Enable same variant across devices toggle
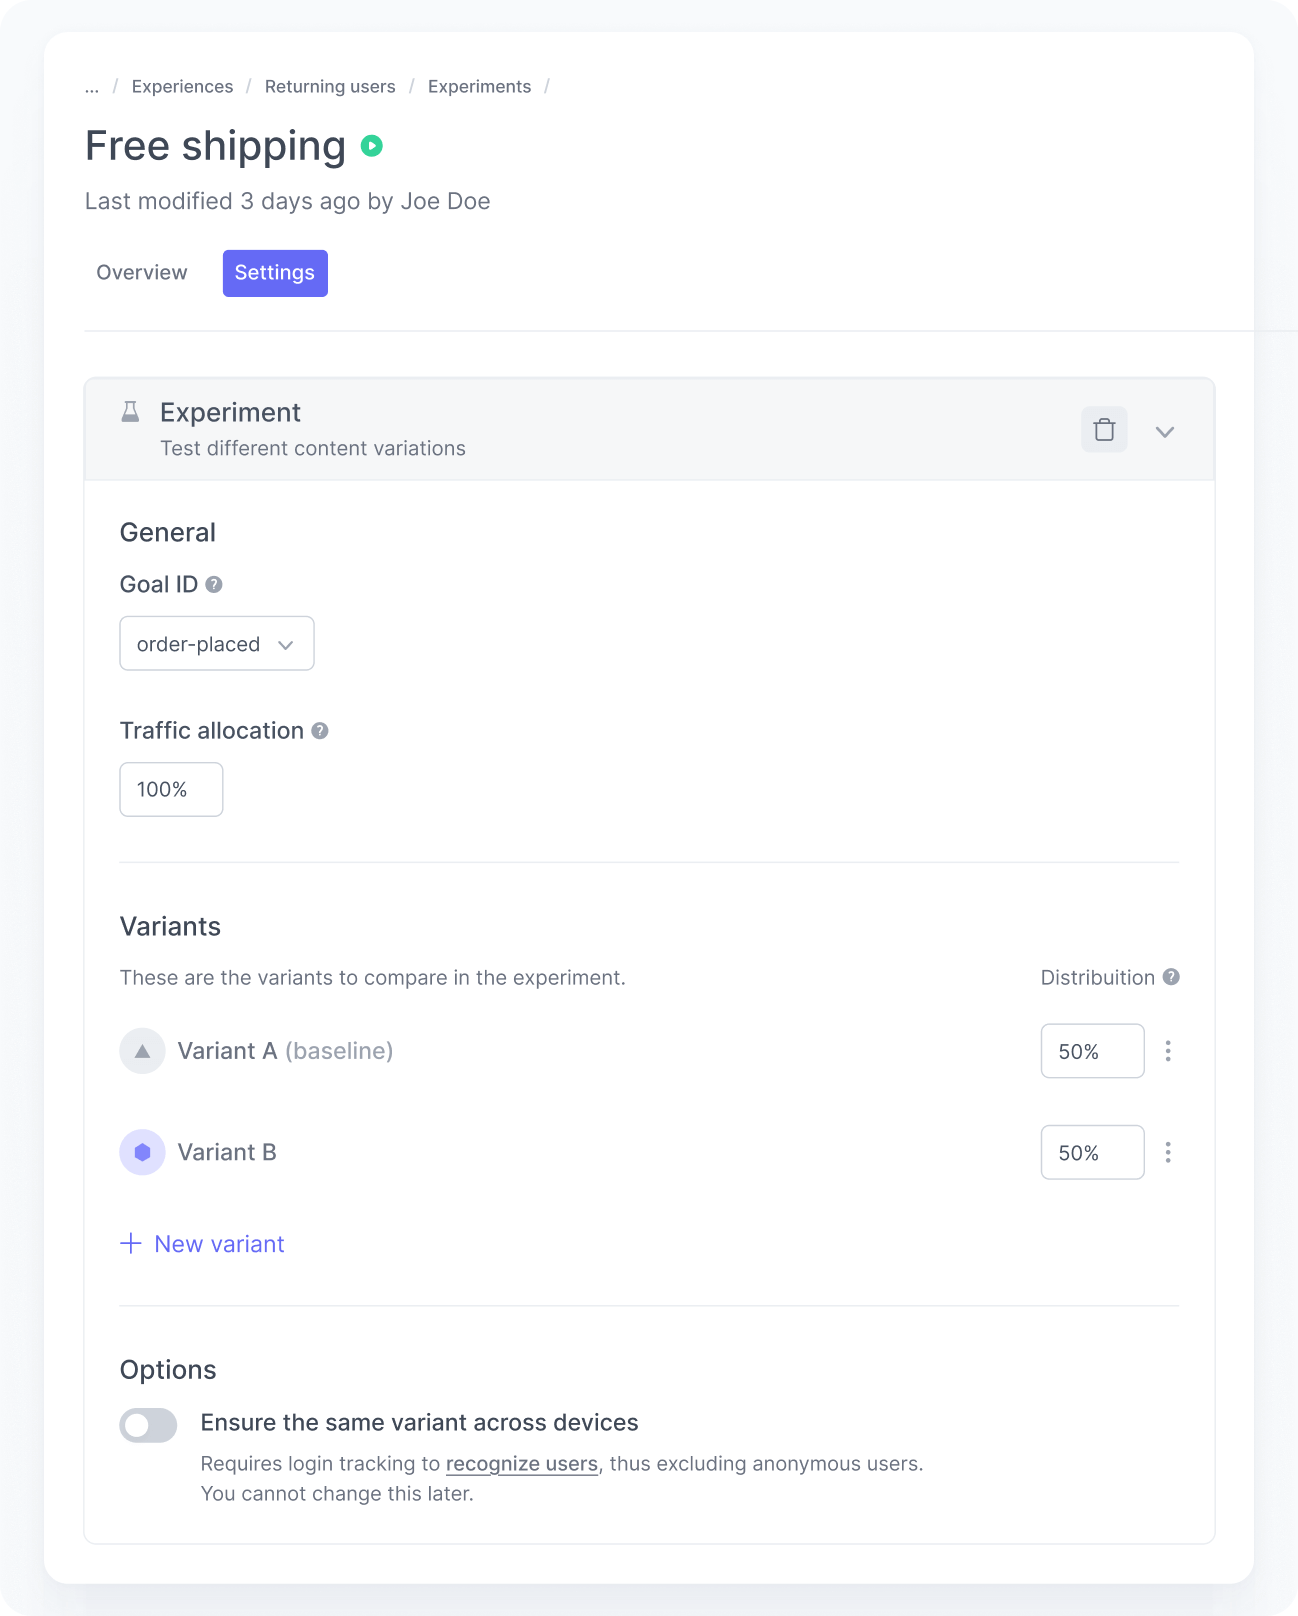 pos(149,1425)
